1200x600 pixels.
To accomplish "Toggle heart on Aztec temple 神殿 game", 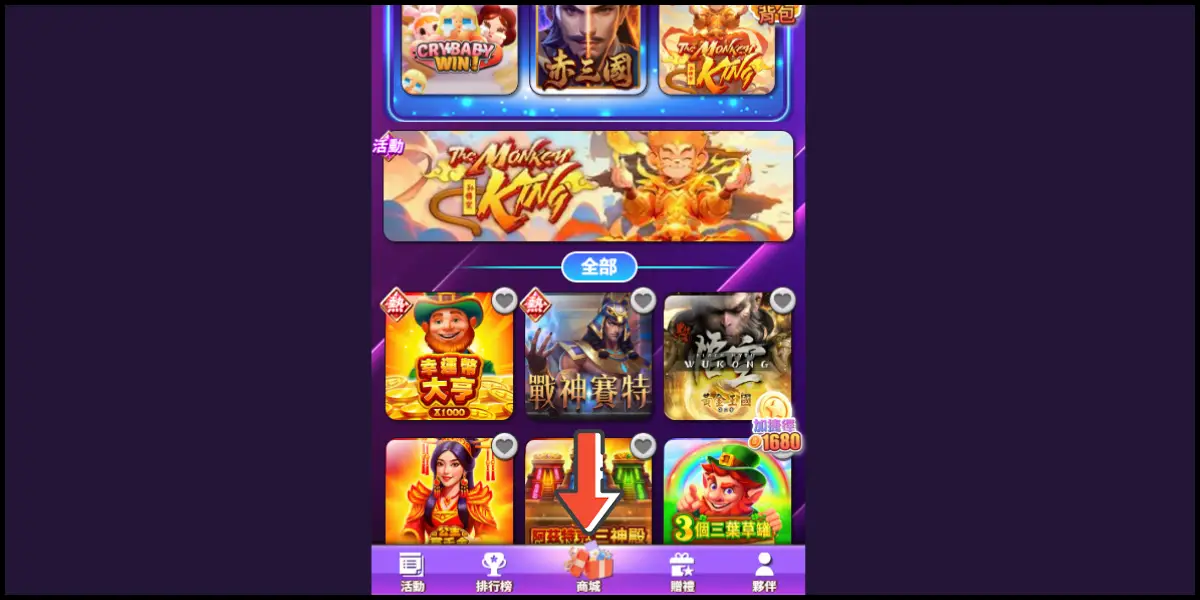I will pos(643,445).
